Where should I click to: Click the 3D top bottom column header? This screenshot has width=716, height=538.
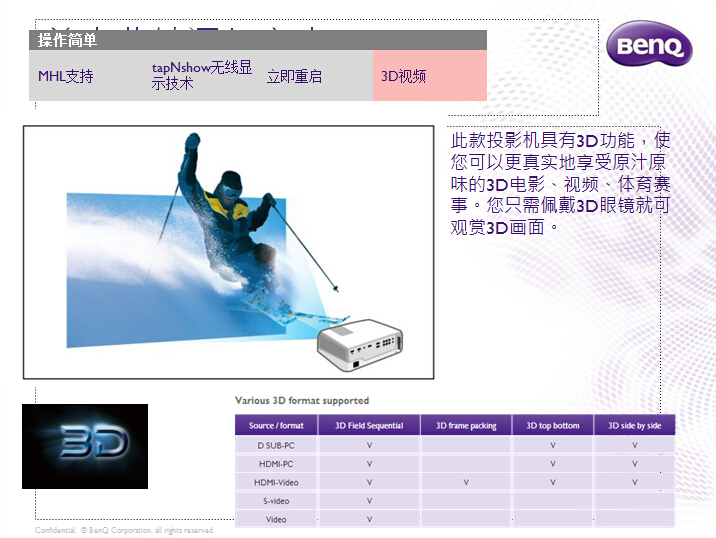coord(553,426)
